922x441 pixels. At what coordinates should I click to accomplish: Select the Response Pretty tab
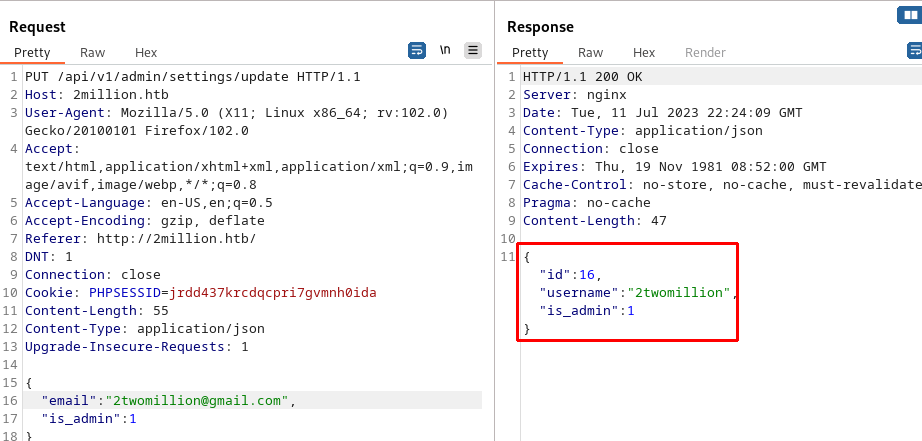(530, 52)
